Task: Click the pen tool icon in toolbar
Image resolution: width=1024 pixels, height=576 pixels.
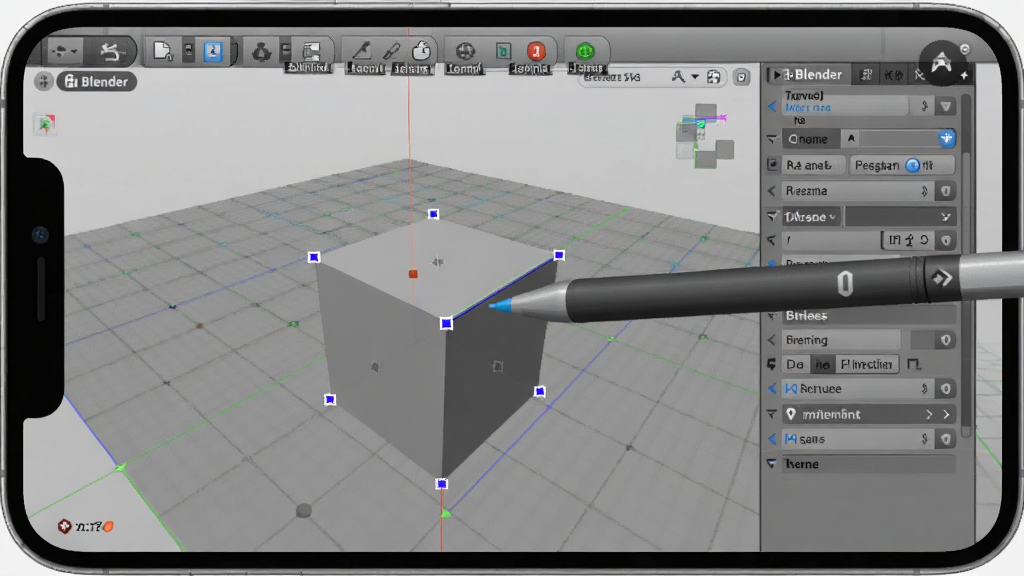Action: pyautogui.click(x=362, y=50)
